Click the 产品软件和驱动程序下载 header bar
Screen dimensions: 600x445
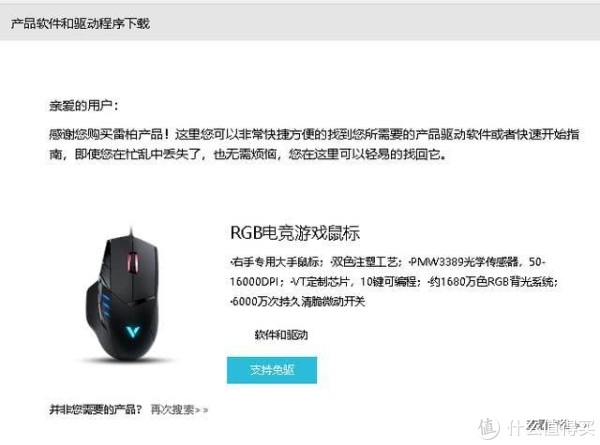click(x=300, y=23)
